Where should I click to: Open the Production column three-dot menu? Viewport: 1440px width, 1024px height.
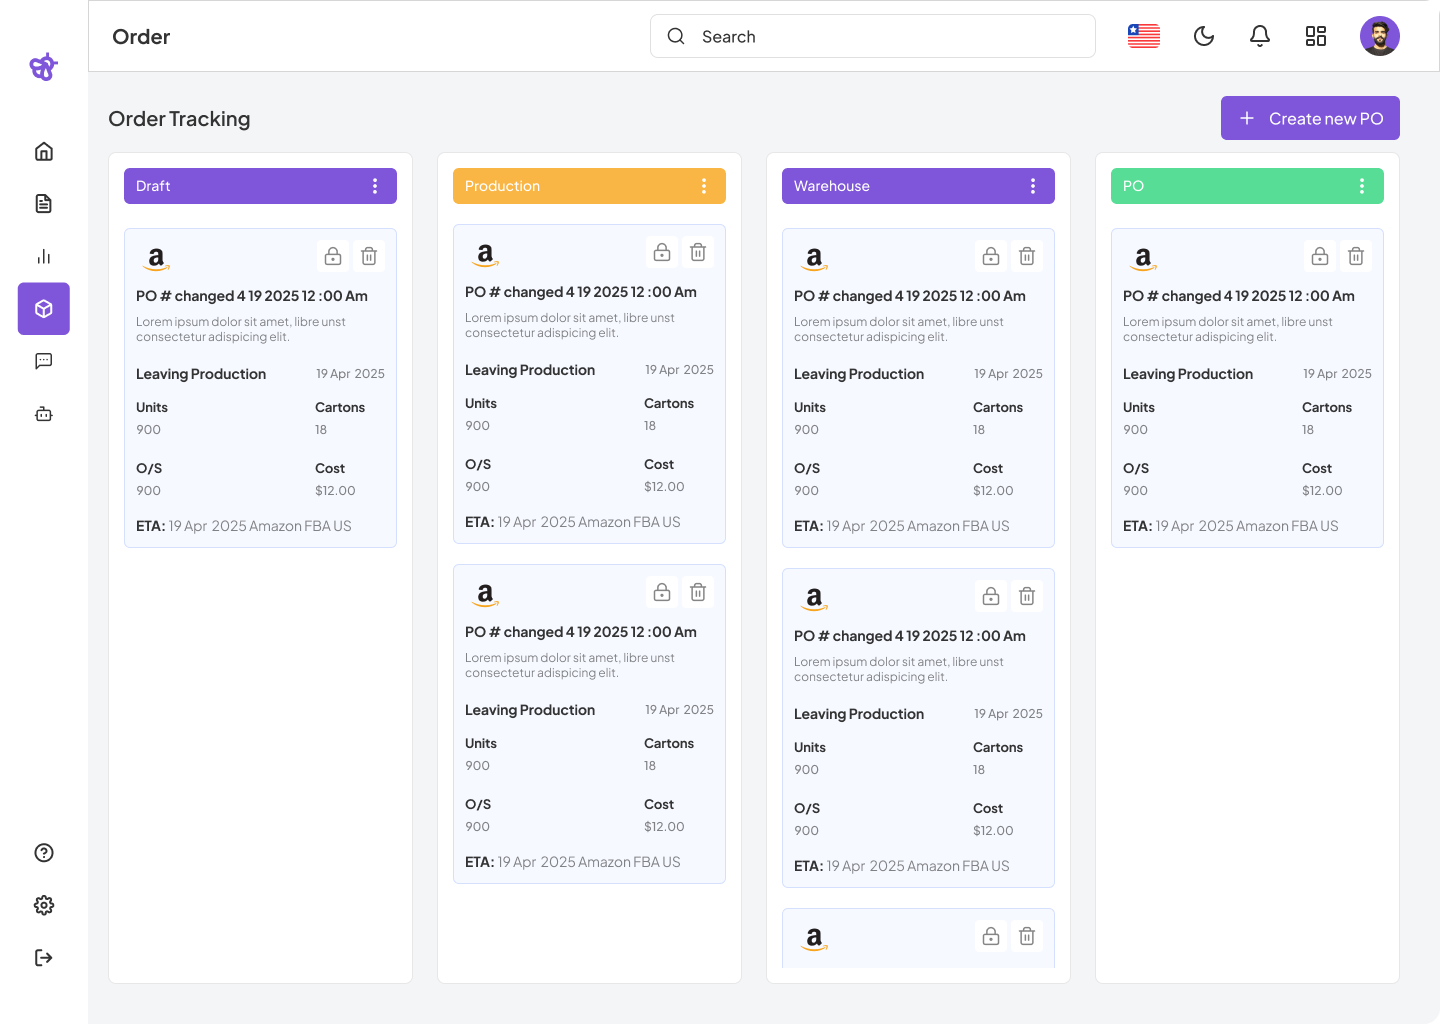704,186
